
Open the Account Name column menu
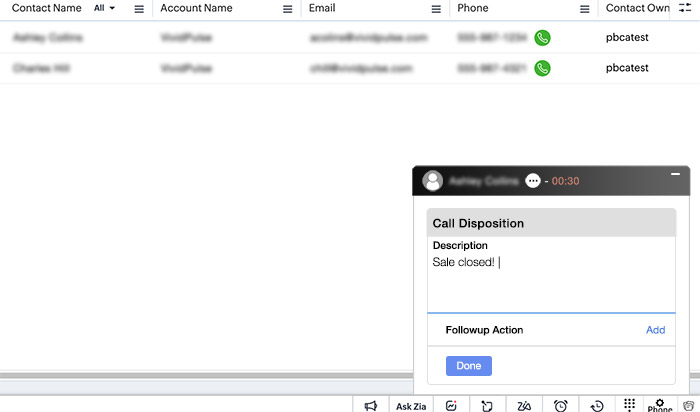pyautogui.click(x=288, y=9)
